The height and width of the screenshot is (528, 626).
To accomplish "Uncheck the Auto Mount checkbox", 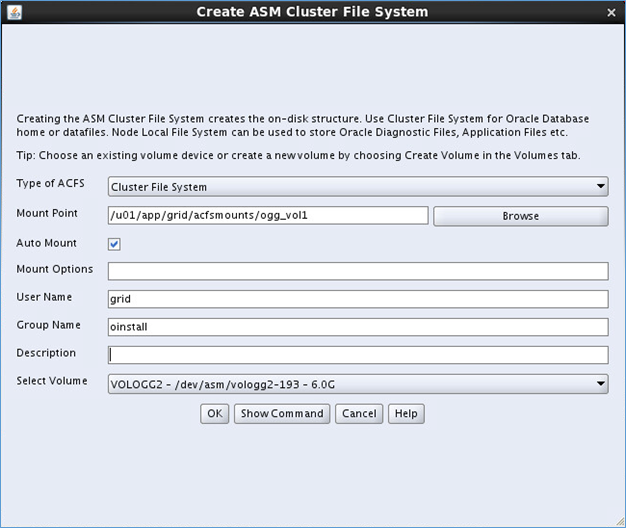I will [x=114, y=244].
